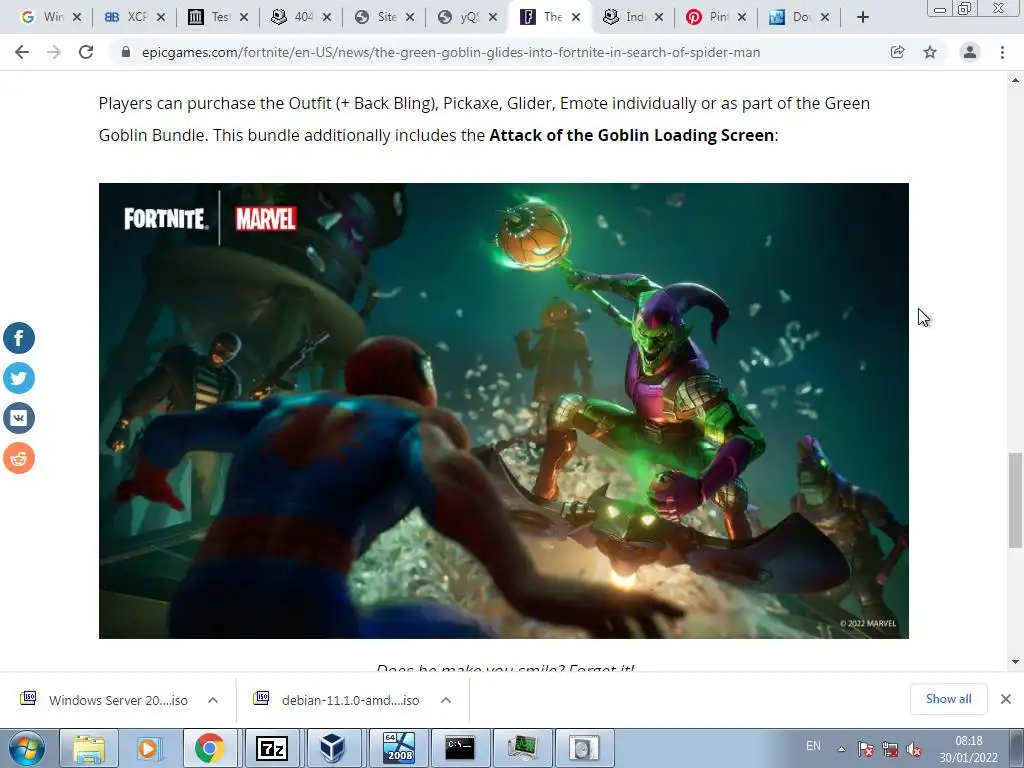Open the disk utility taskbar icon
The width and height of the screenshot is (1024, 768).
[583, 748]
